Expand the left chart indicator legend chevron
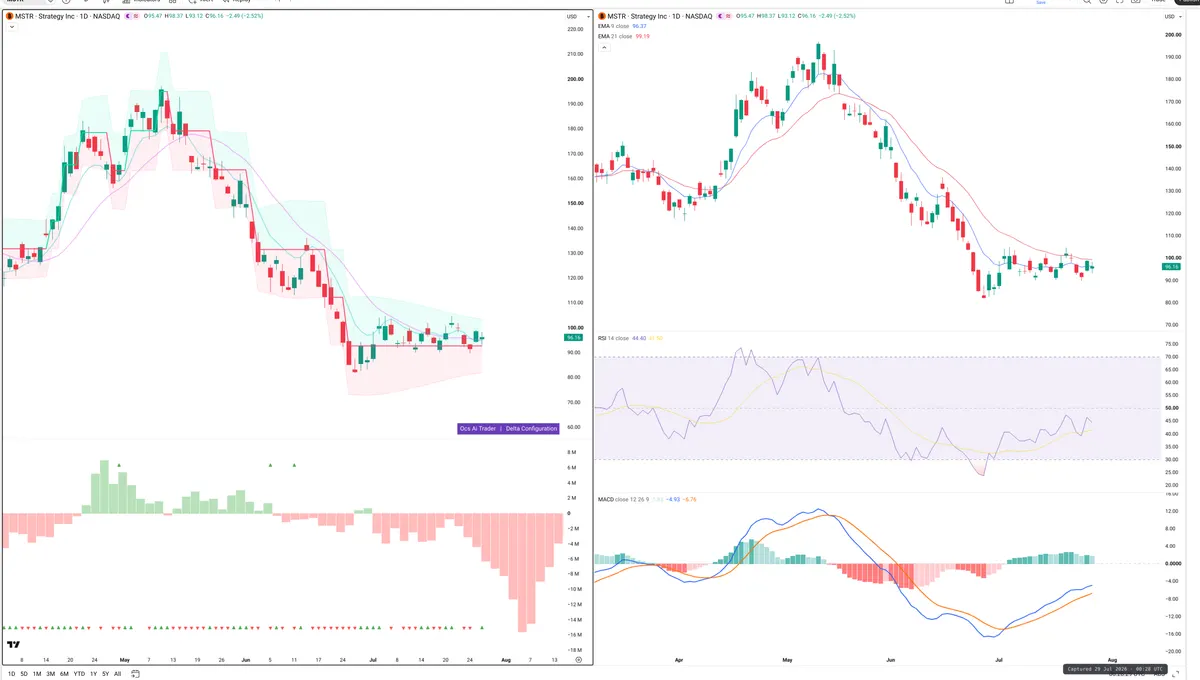 pos(12,28)
